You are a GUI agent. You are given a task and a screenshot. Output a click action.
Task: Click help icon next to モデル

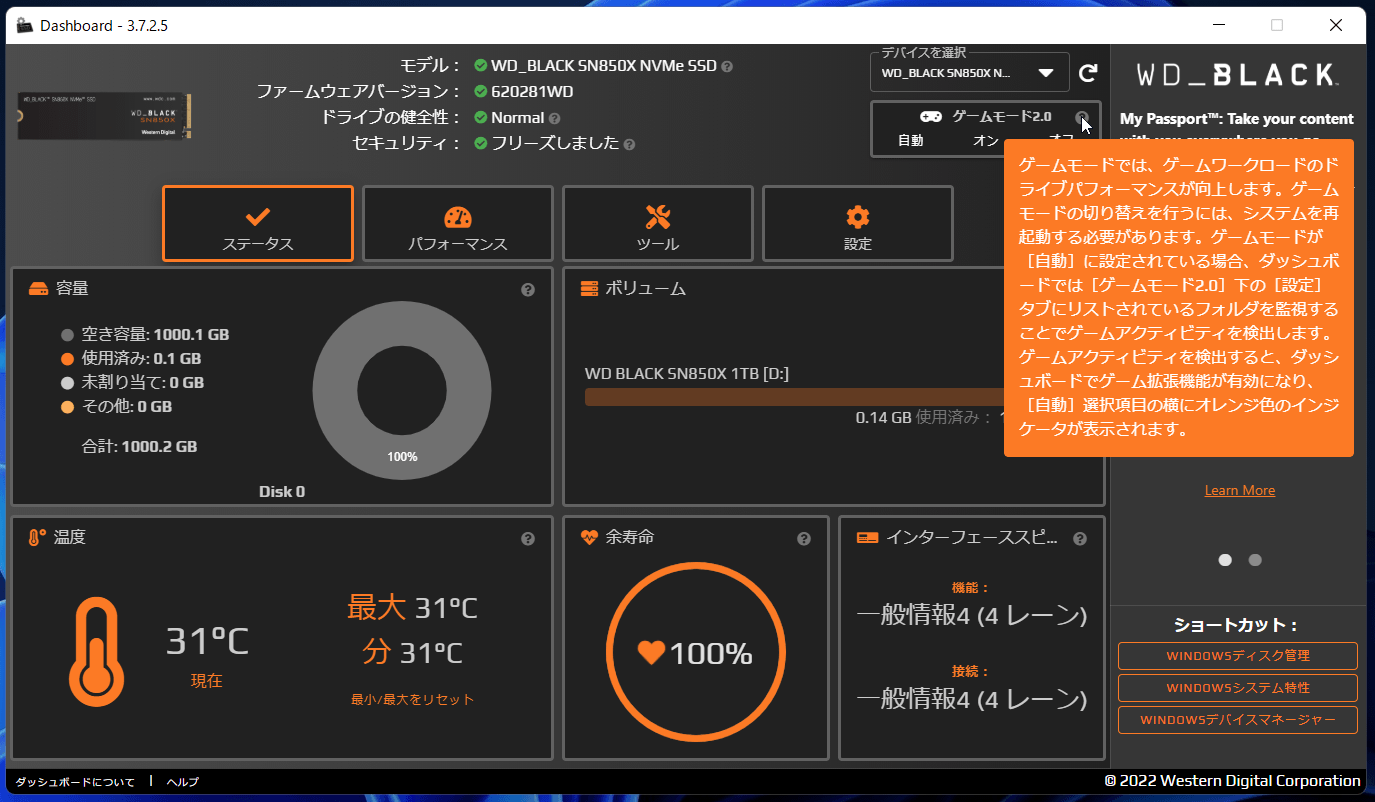point(727,67)
